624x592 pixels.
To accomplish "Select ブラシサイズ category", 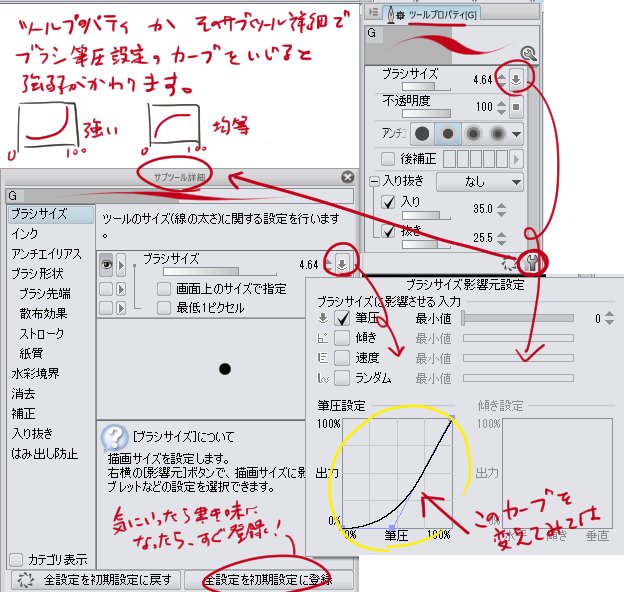I will tap(51, 214).
